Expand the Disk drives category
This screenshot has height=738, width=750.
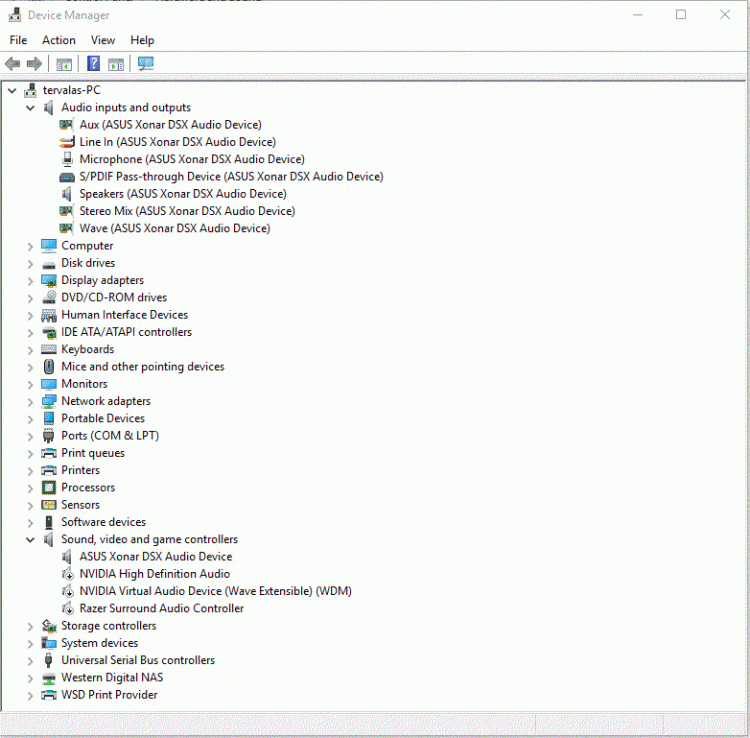click(x=30, y=264)
